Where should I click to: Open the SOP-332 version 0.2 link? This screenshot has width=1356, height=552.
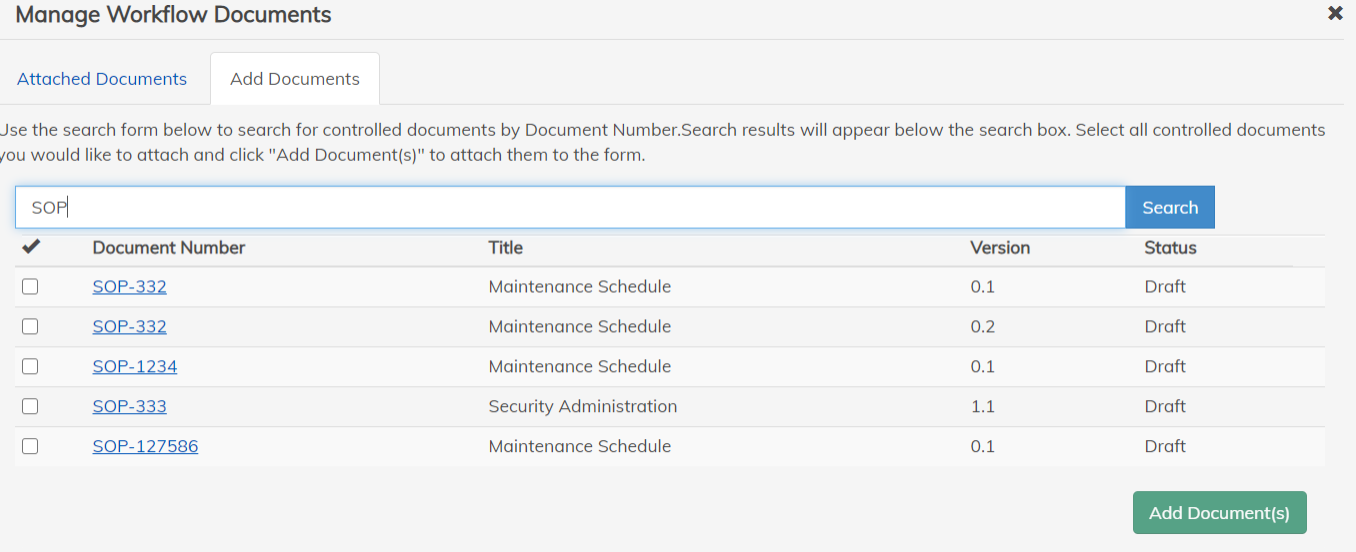(x=129, y=327)
